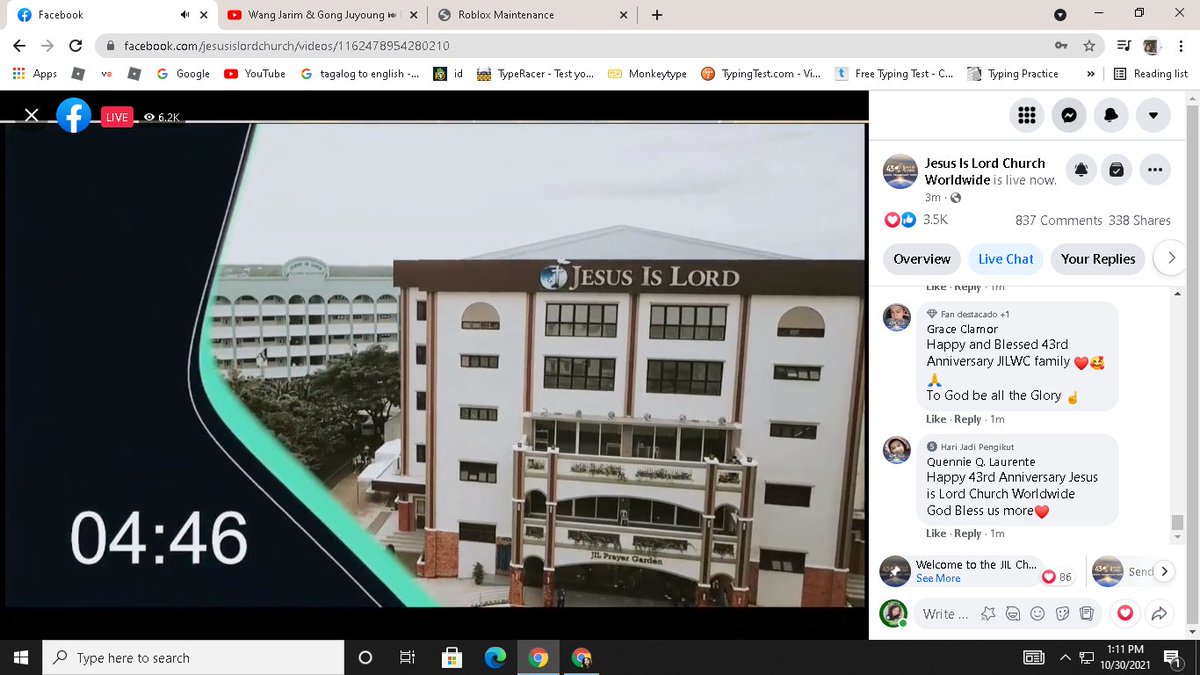The image size is (1200, 675).
Task: Click the save video icon next to the bell
Action: coord(1117,171)
